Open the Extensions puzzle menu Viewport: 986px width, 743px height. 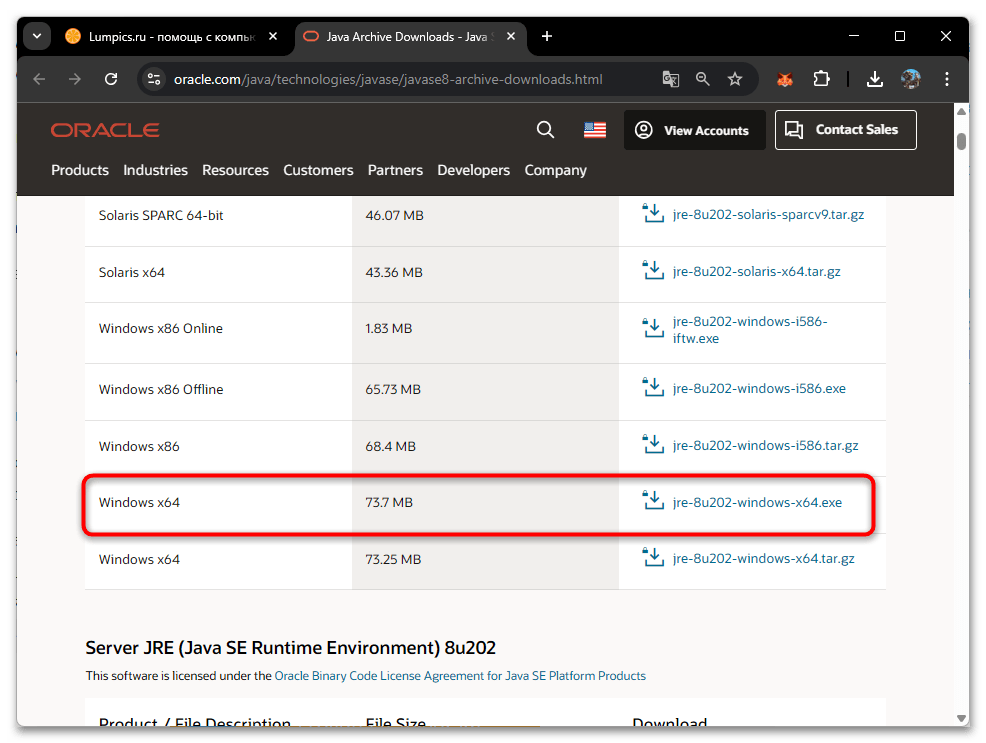821,79
